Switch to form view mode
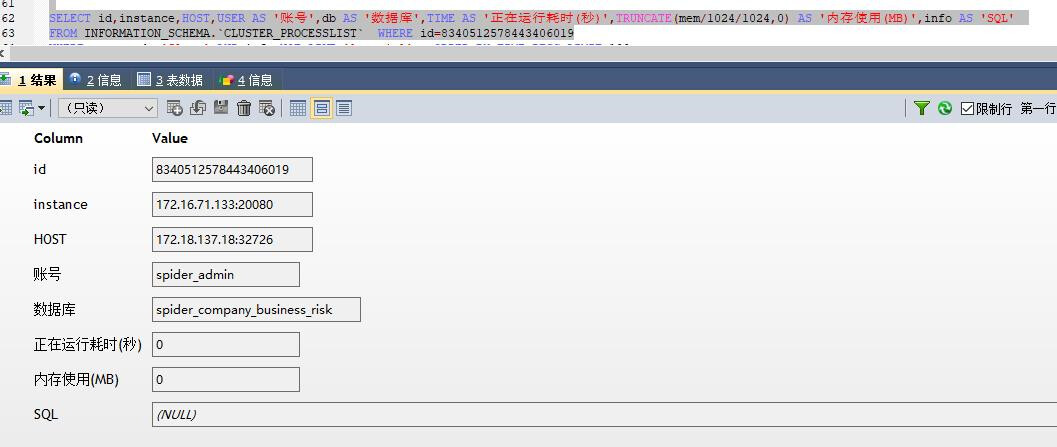Viewport: 1057px width, 447px height. tap(321, 108)
